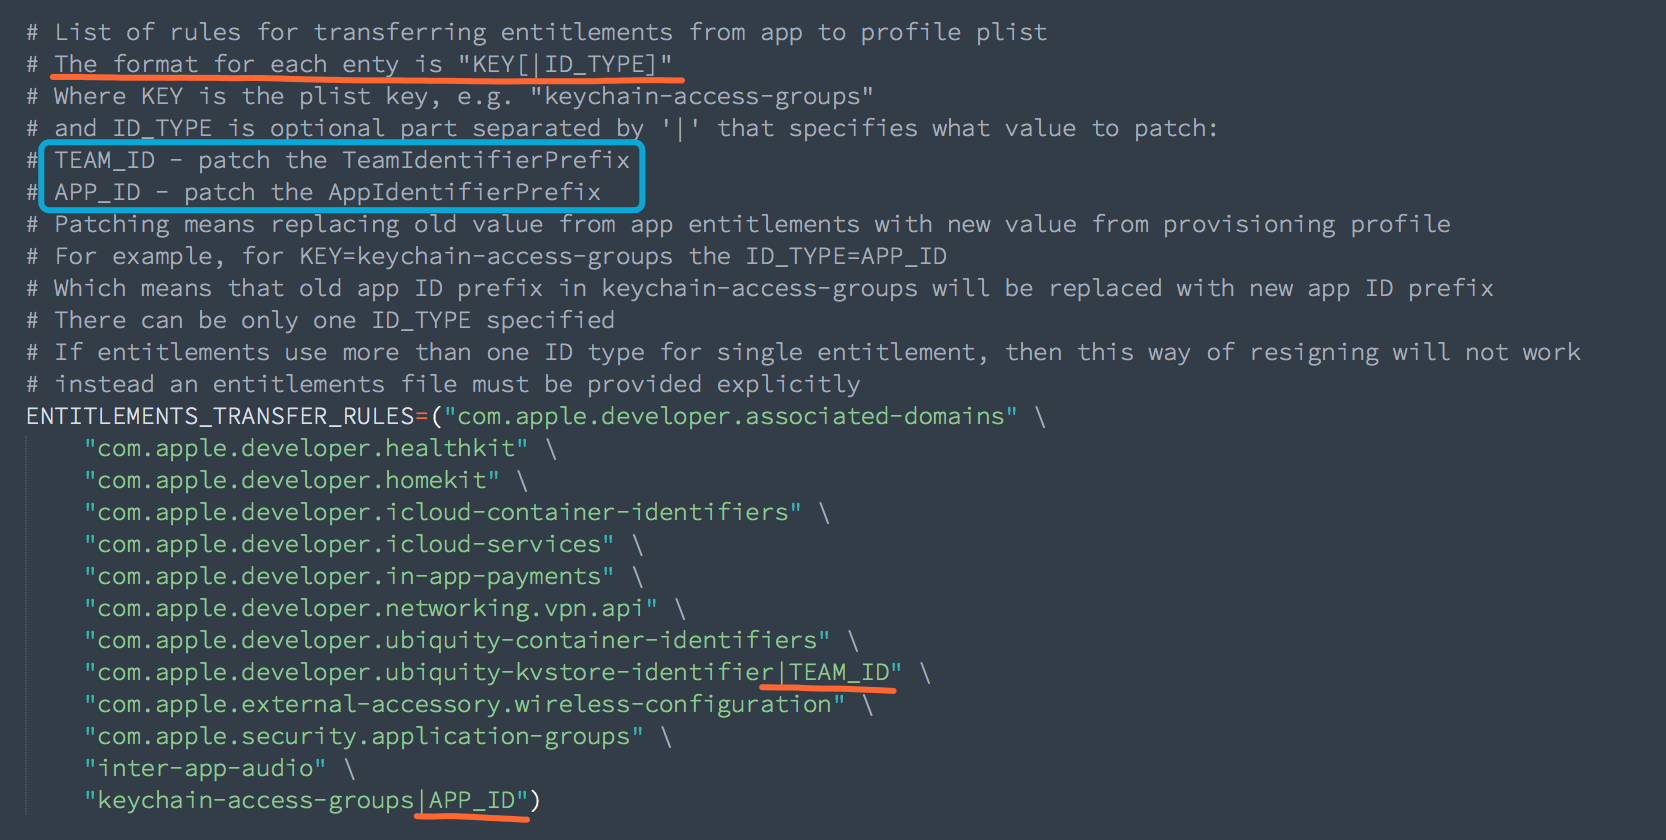Image resolution: width=1666 pixels, height=840 pixels.
Task: Click the "com.apple.developer.healthkit" string
Action: (306, 448)
